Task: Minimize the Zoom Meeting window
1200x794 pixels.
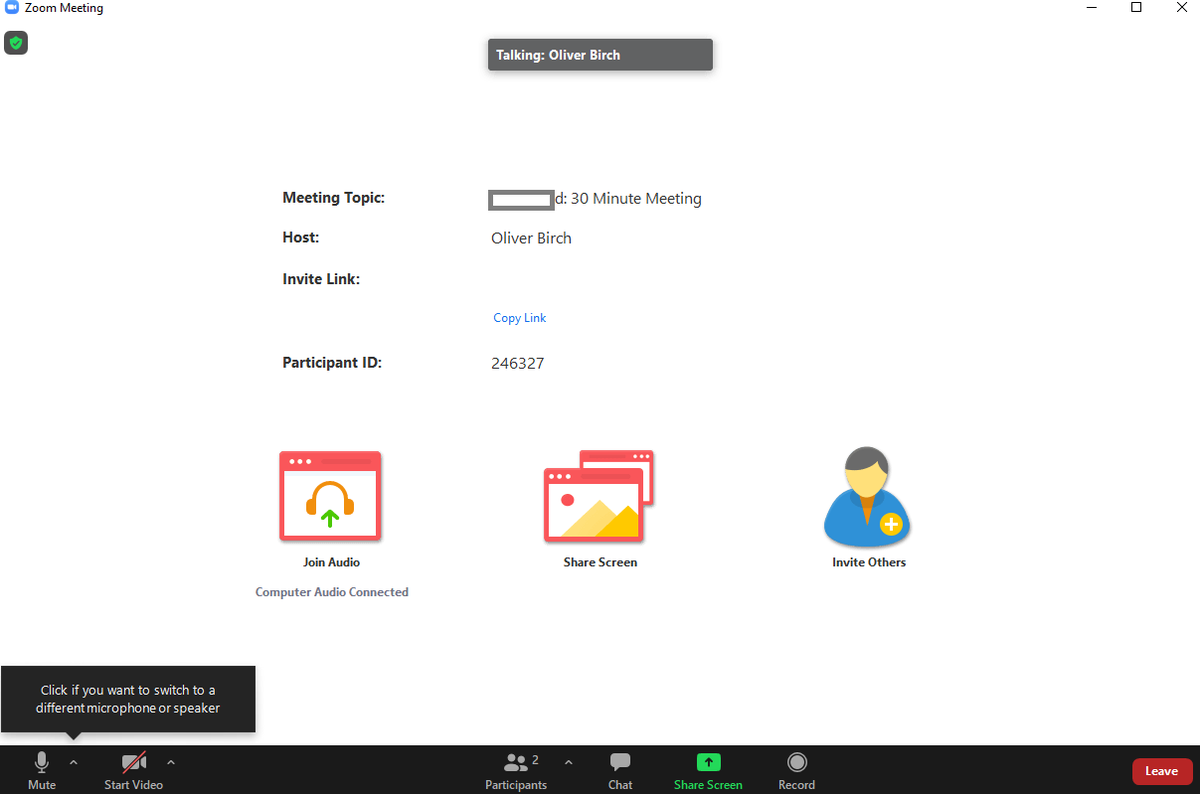Action: [x=1092, y=8]
